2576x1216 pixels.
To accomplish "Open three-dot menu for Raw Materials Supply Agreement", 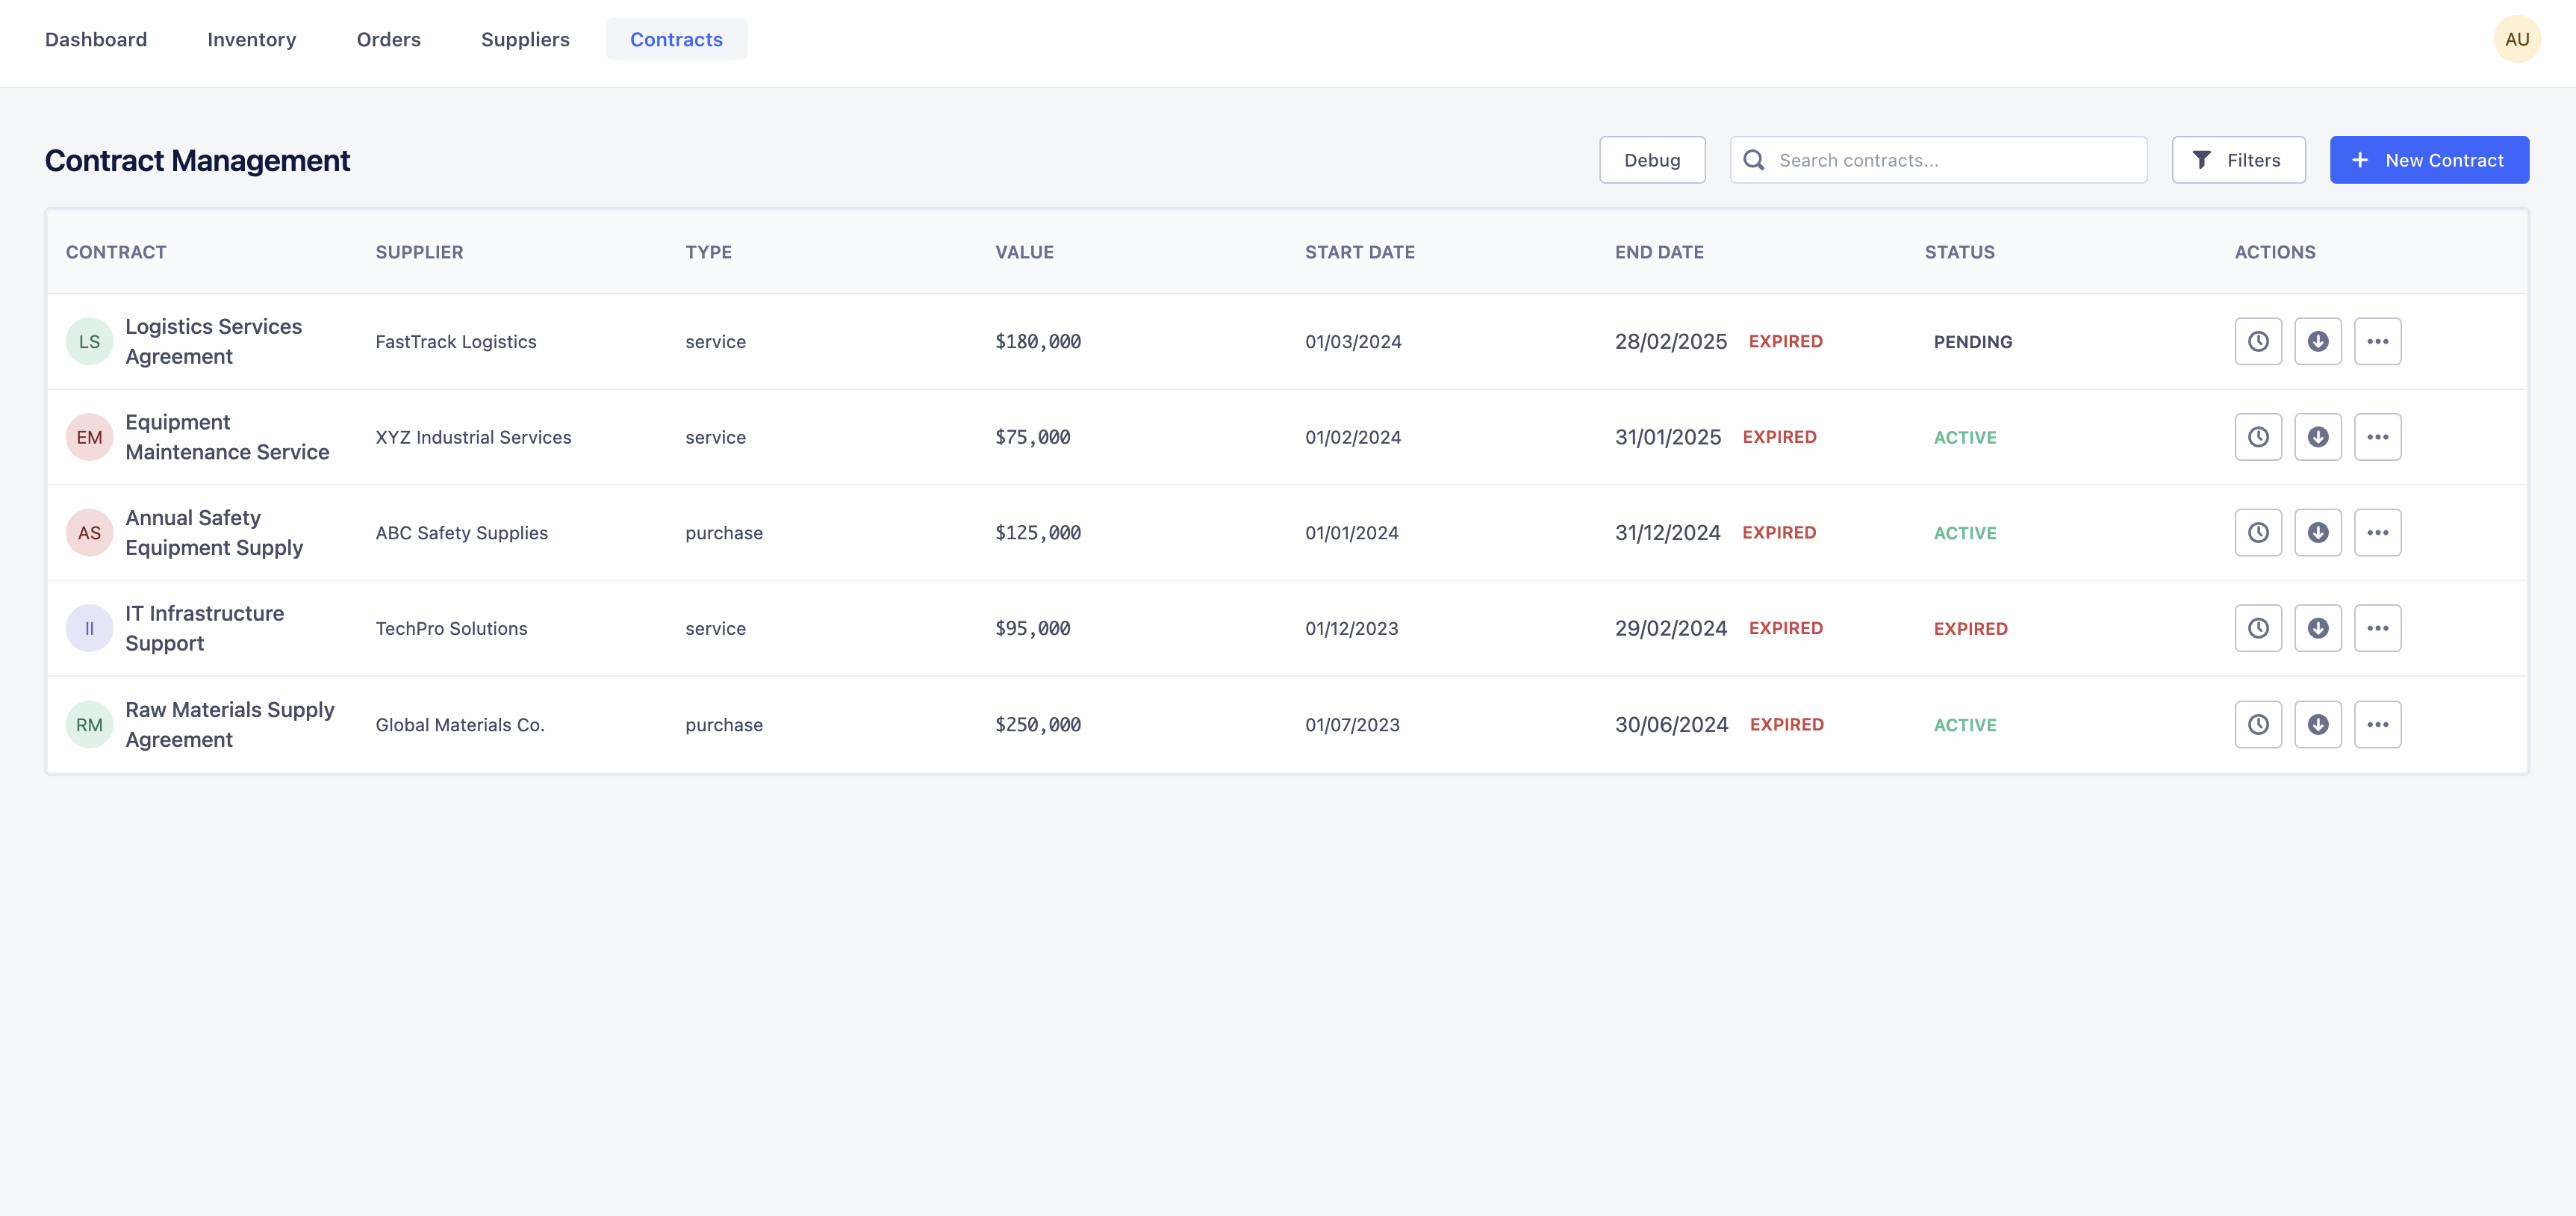I will pos(2377,724).
